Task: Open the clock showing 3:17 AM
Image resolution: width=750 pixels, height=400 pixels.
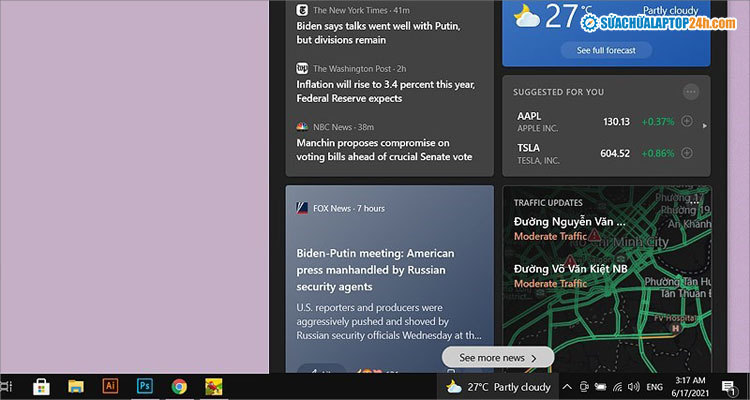Action: coord(690,387)
